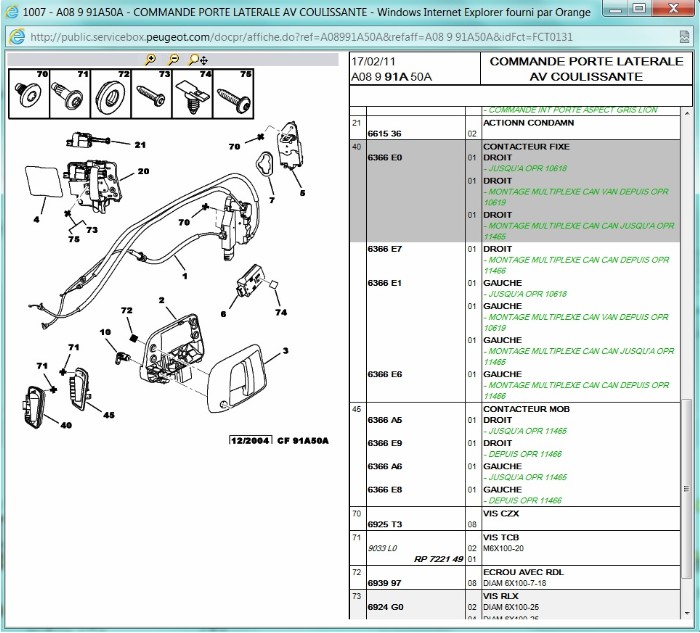Click part number 6939 97
Viewport: 700px width, 633px height.
click(x=384, y=583)
